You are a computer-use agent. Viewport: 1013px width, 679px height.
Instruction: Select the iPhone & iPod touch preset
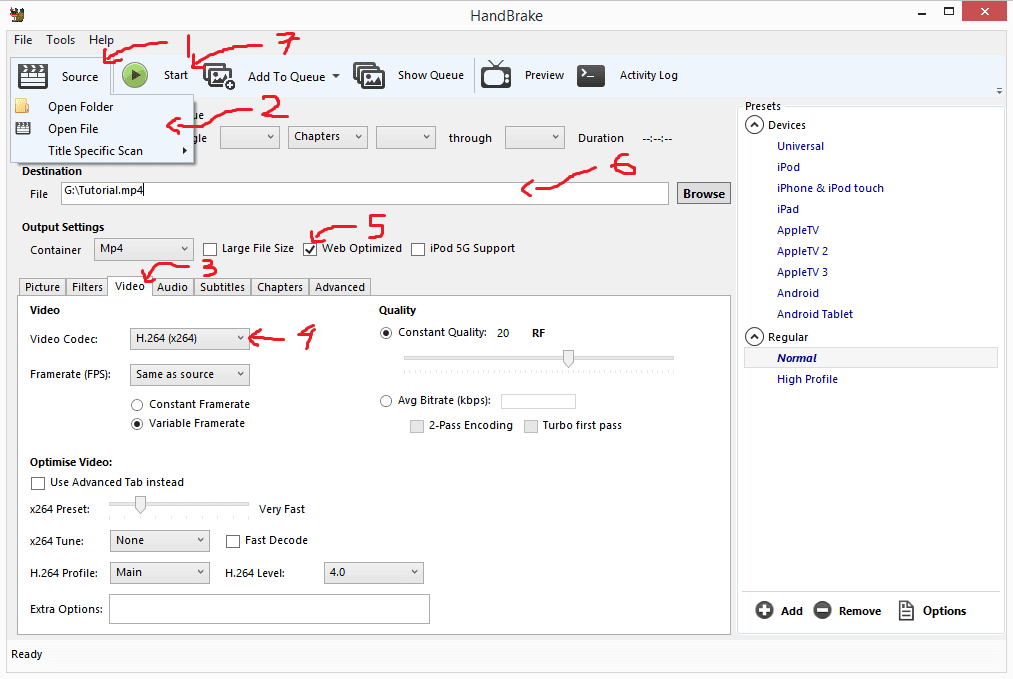(x=830, y=188)
